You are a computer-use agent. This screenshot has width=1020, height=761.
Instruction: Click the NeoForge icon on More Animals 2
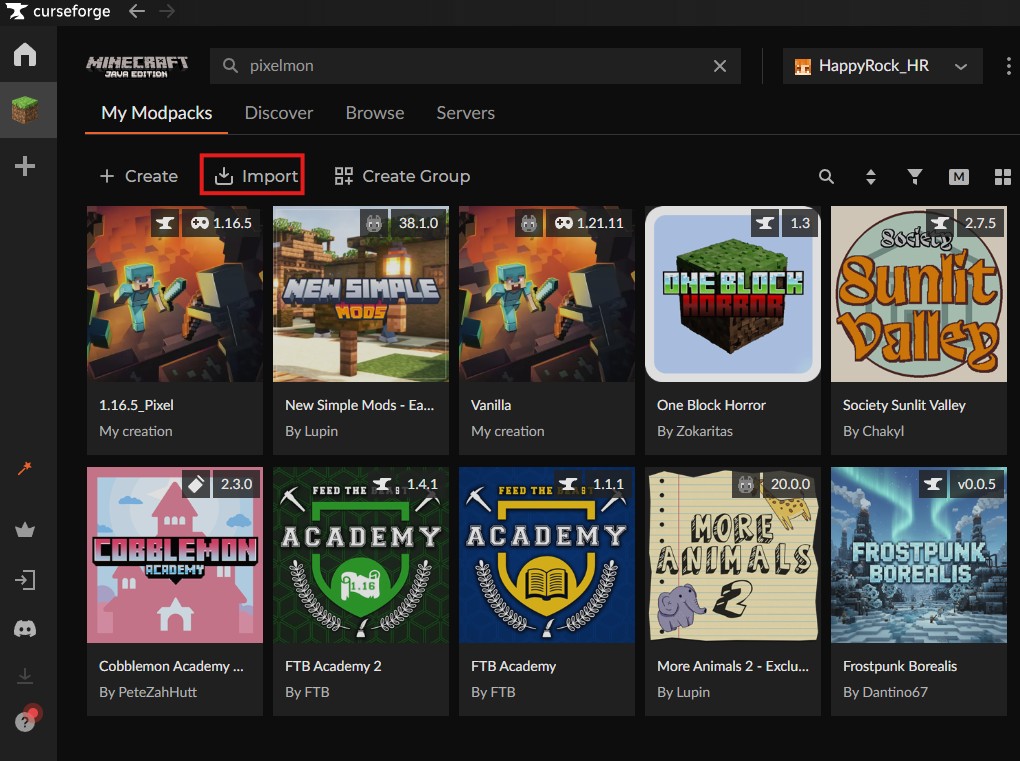coord(746,484)
